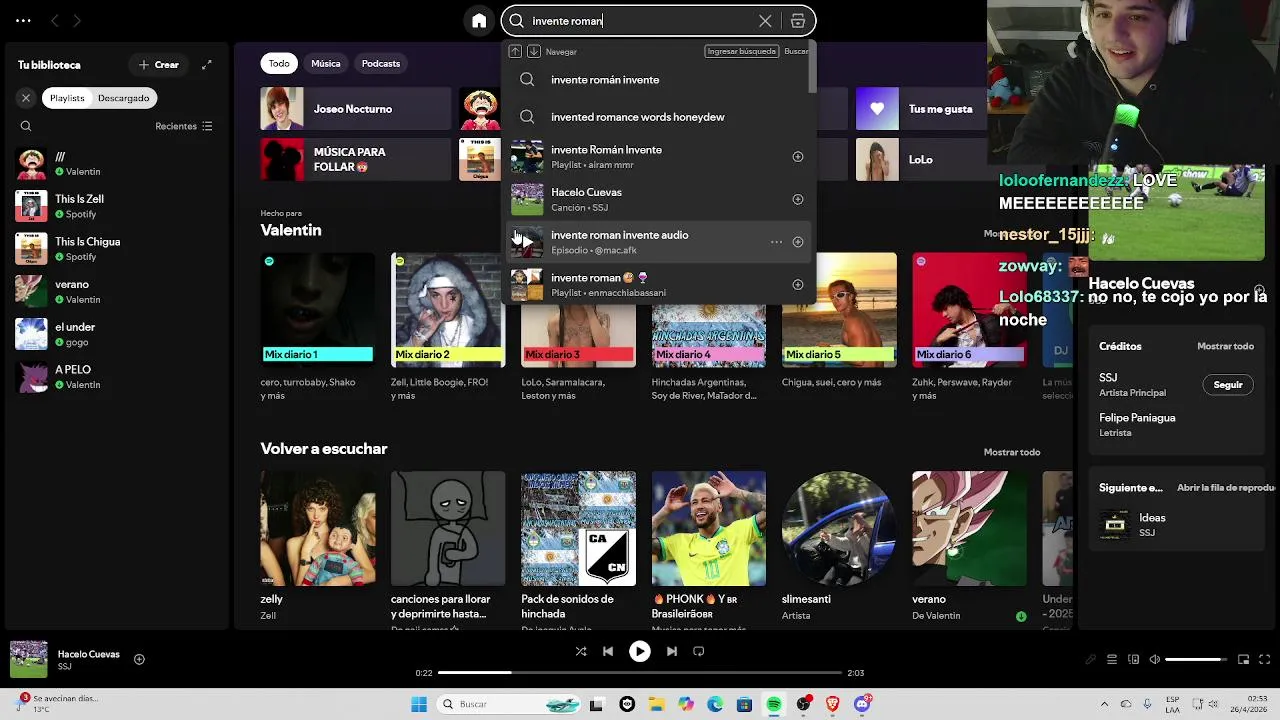
Task: Open more options for invente audio episode
Action: tap(776, 242)
